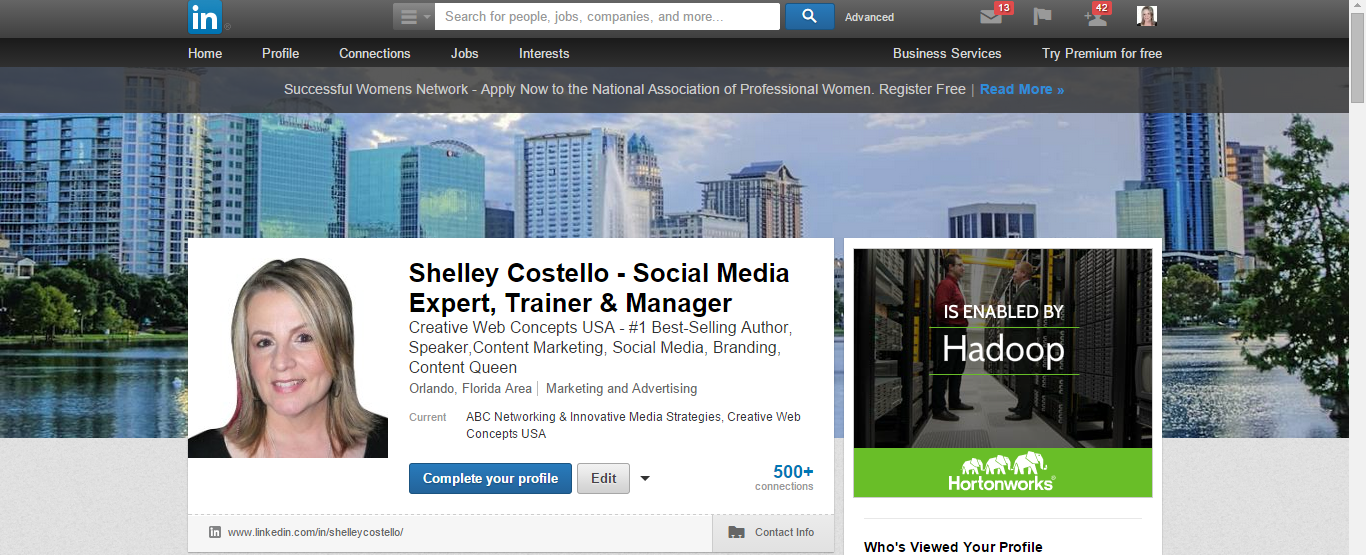The width and height of the screenshot is (1366, 555).
Task: Click the Marketing and Advertising industry text
Action: click(x=621, y=388)
